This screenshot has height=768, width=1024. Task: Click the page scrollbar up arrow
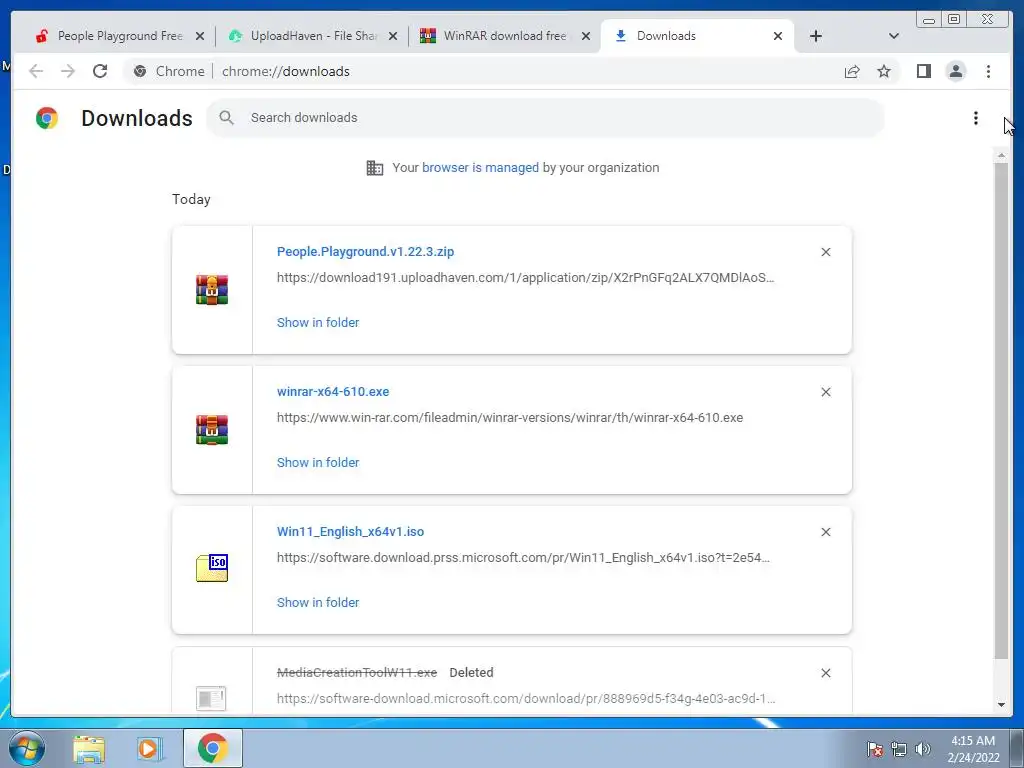click(1001, 155)
